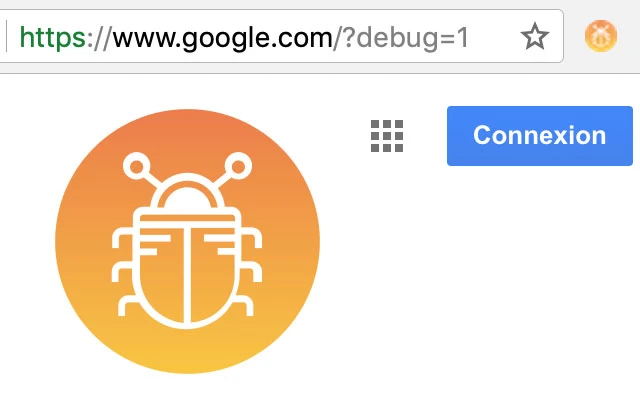
Task: Select the bottom-right dot of apps grid
Action: click(399, 148)
